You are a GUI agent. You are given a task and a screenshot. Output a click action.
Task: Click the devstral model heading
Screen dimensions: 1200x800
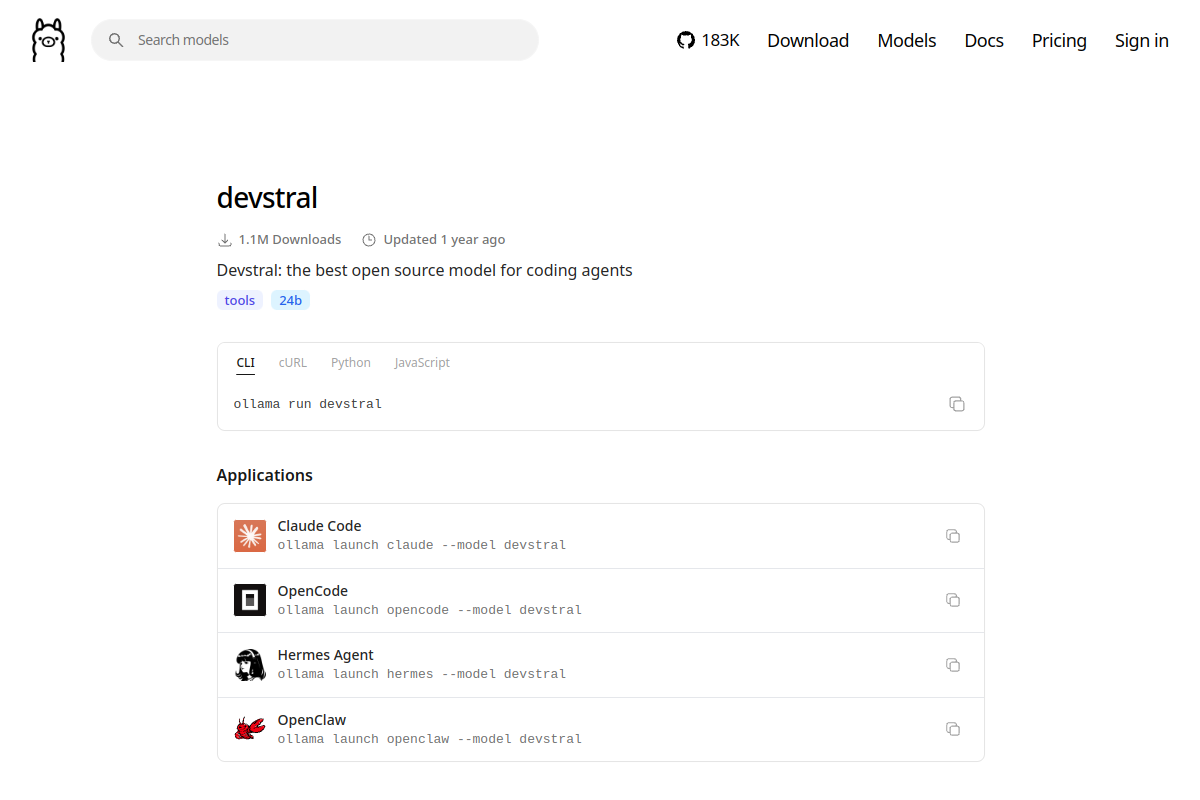click(267, 198)
